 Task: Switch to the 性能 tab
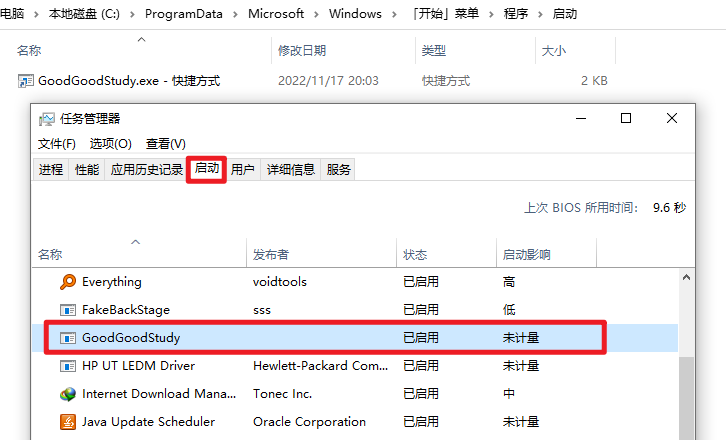(x=87, y=170)
